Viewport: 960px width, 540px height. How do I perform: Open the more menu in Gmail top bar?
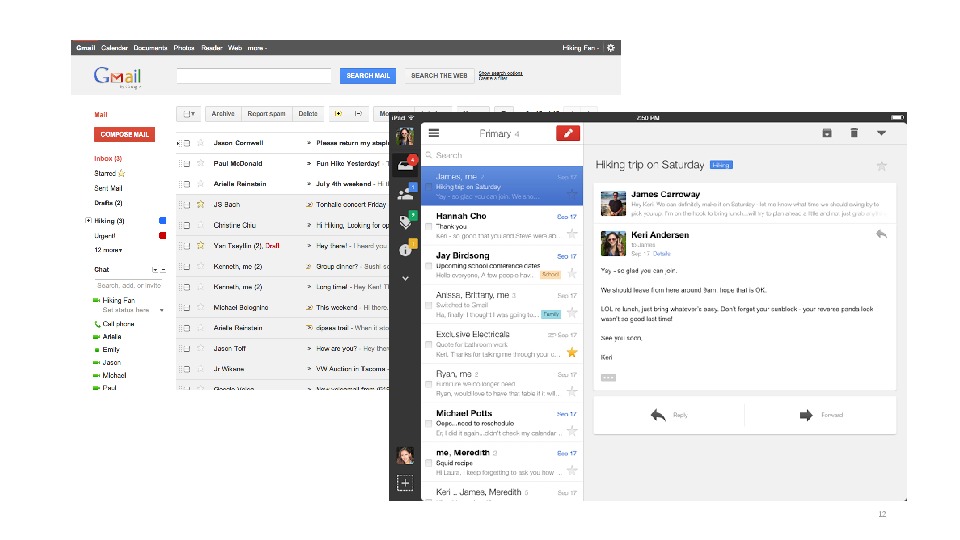point(257,48)
